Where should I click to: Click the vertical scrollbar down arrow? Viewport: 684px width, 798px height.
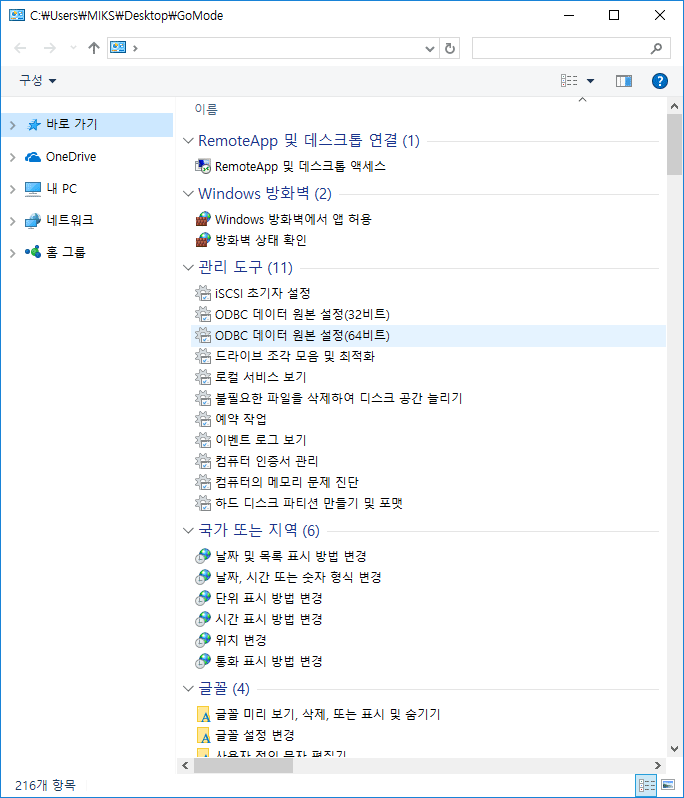tap(674, 749)
